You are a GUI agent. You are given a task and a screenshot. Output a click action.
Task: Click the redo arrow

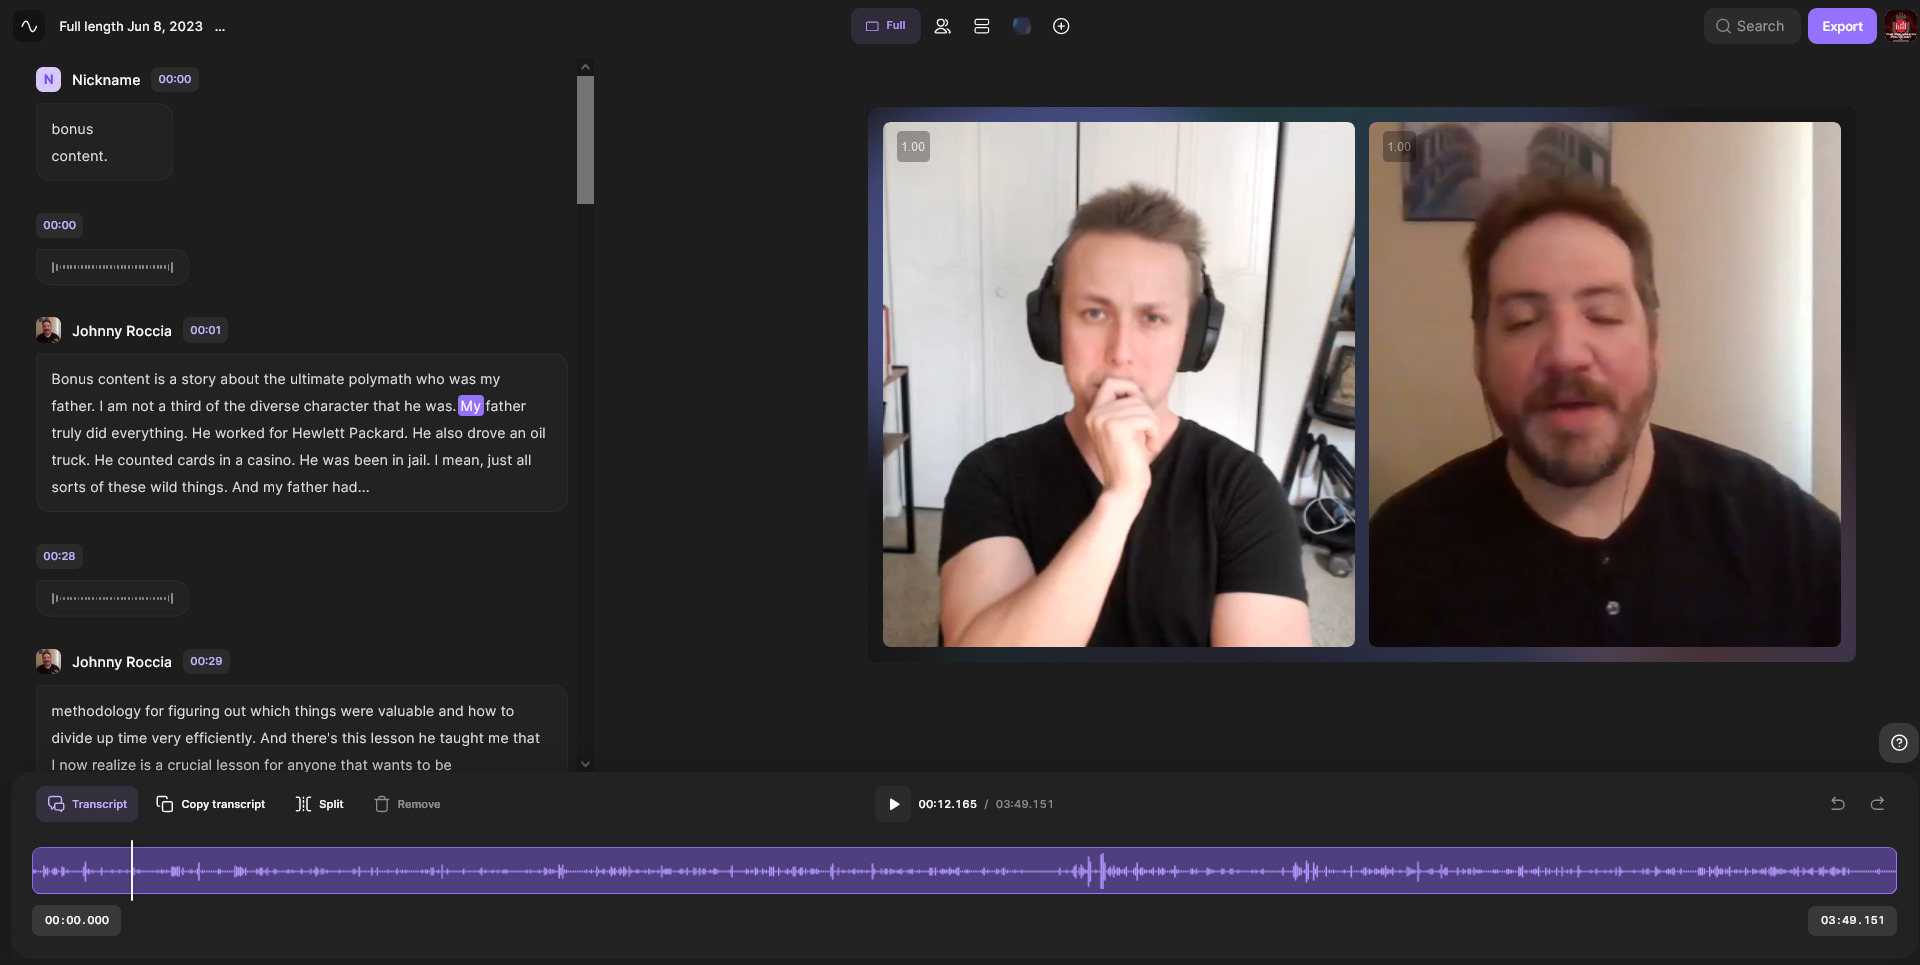click(x=1877, y=804)
